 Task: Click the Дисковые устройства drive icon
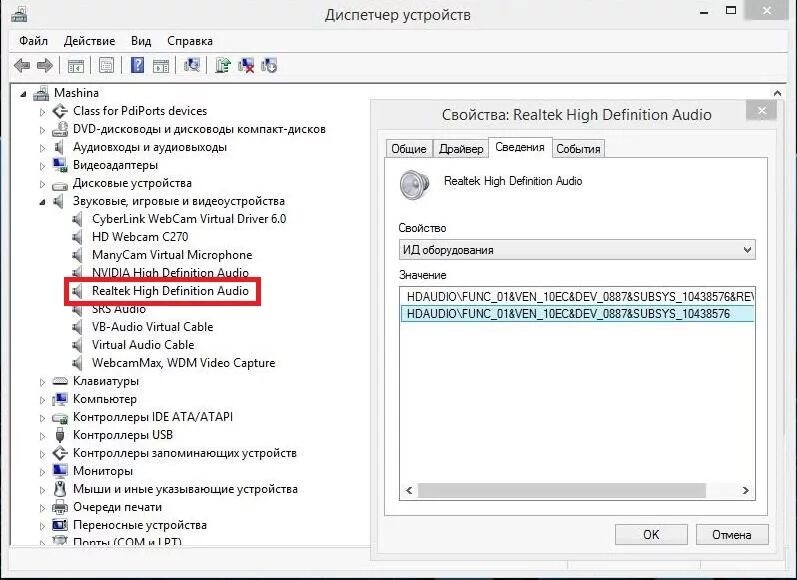tap(60, 184)
